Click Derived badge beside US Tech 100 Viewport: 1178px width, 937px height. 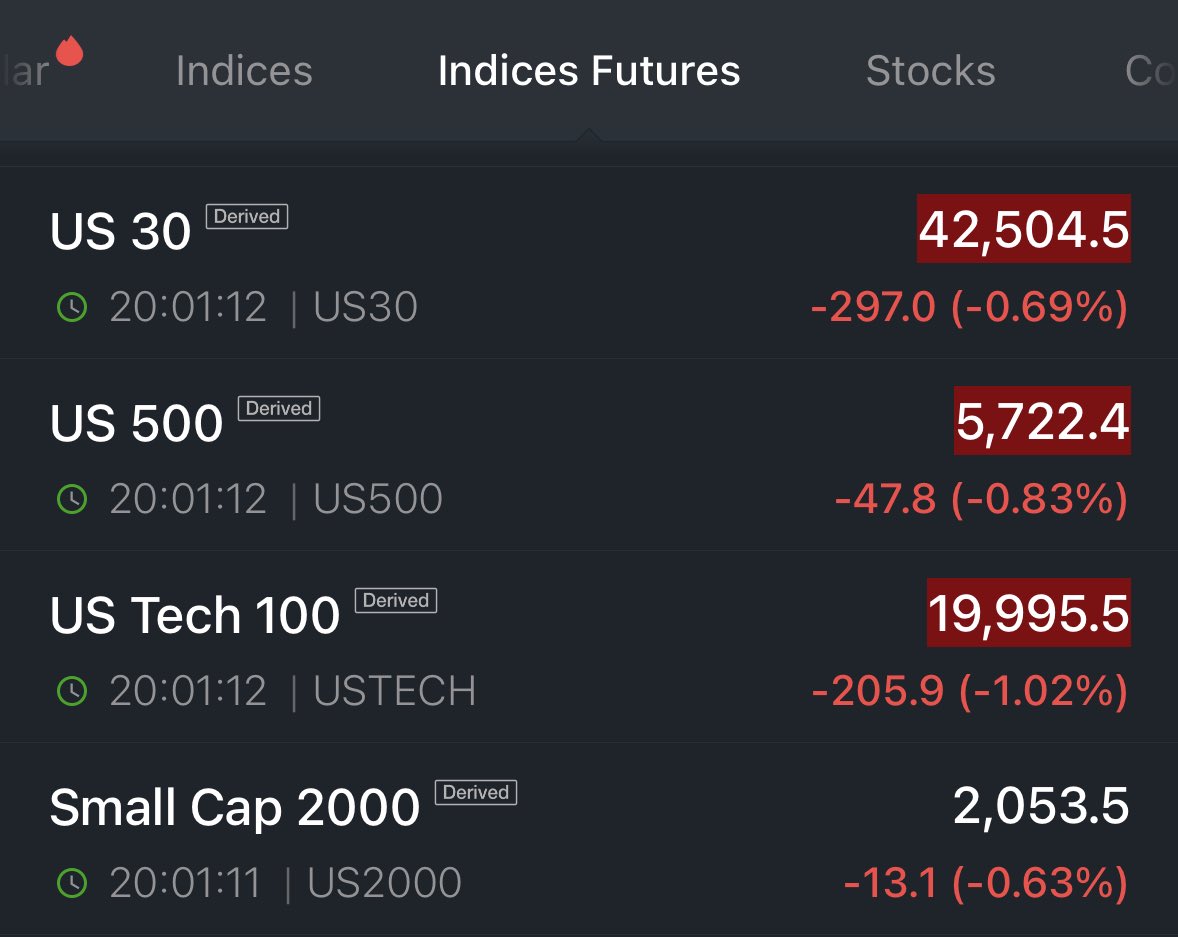click(x=396, y=600)
